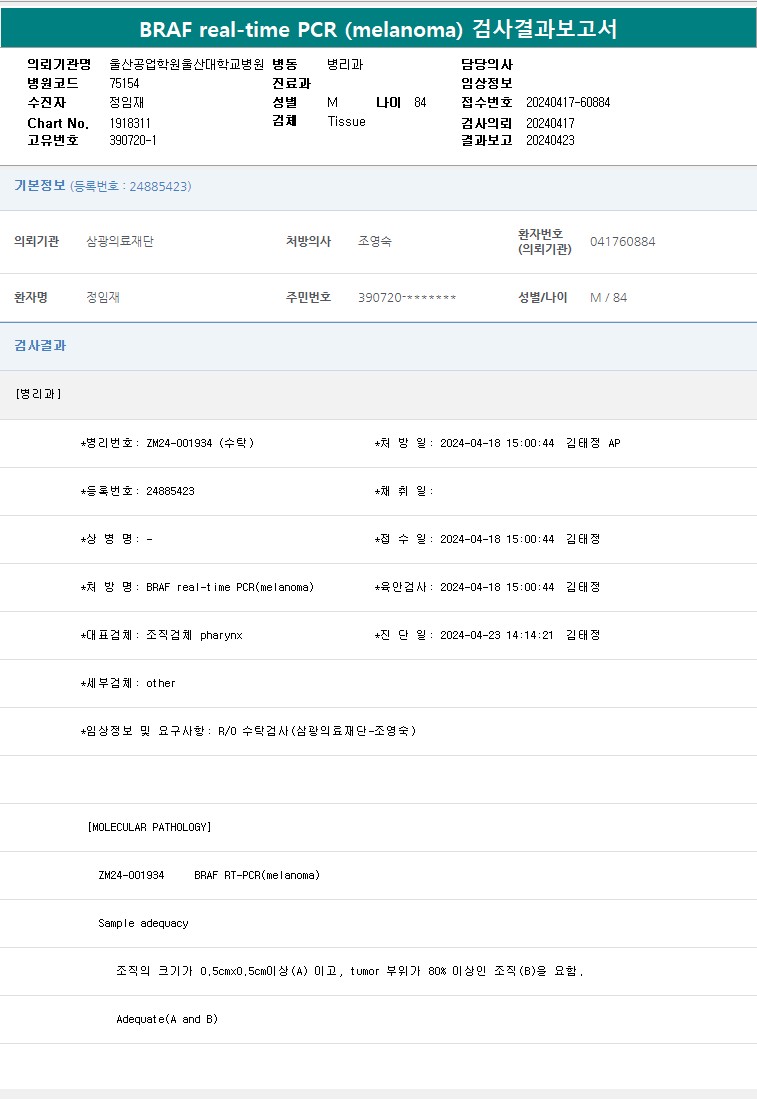The height and width of the screenshot is (1099, 757).
Task: Click 대표검체 조직검체 pharynx line
Action: point(162,635)
